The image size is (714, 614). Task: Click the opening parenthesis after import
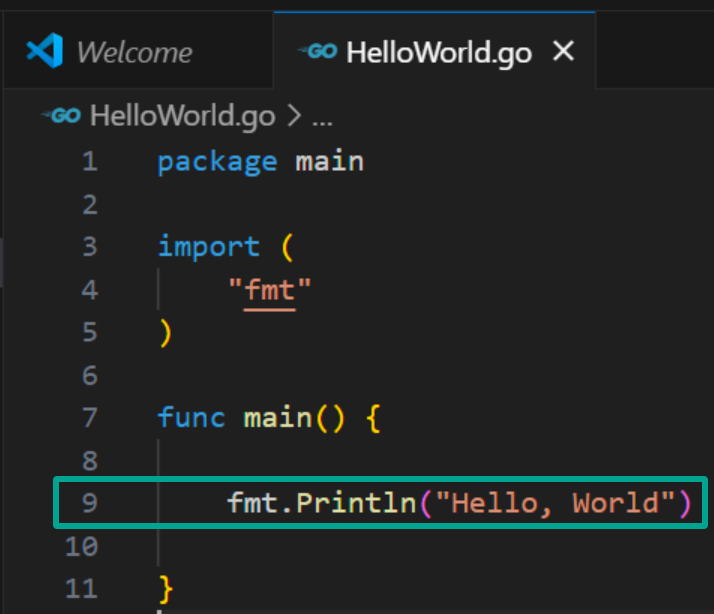[x=287, y=247]
